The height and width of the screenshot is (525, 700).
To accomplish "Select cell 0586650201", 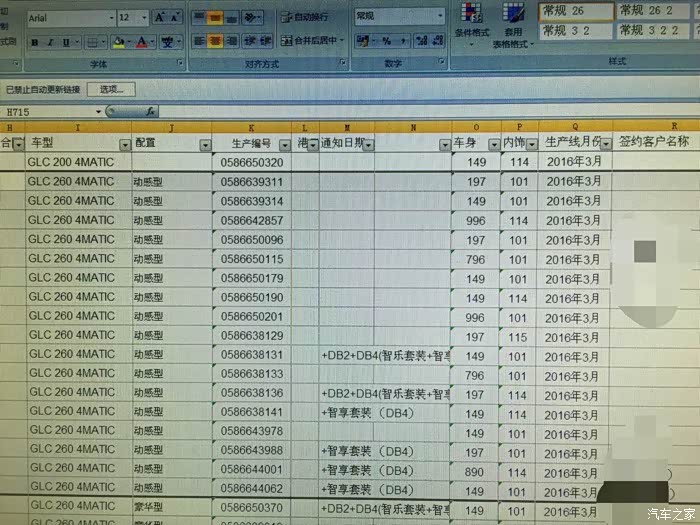I will pos(252,317).
